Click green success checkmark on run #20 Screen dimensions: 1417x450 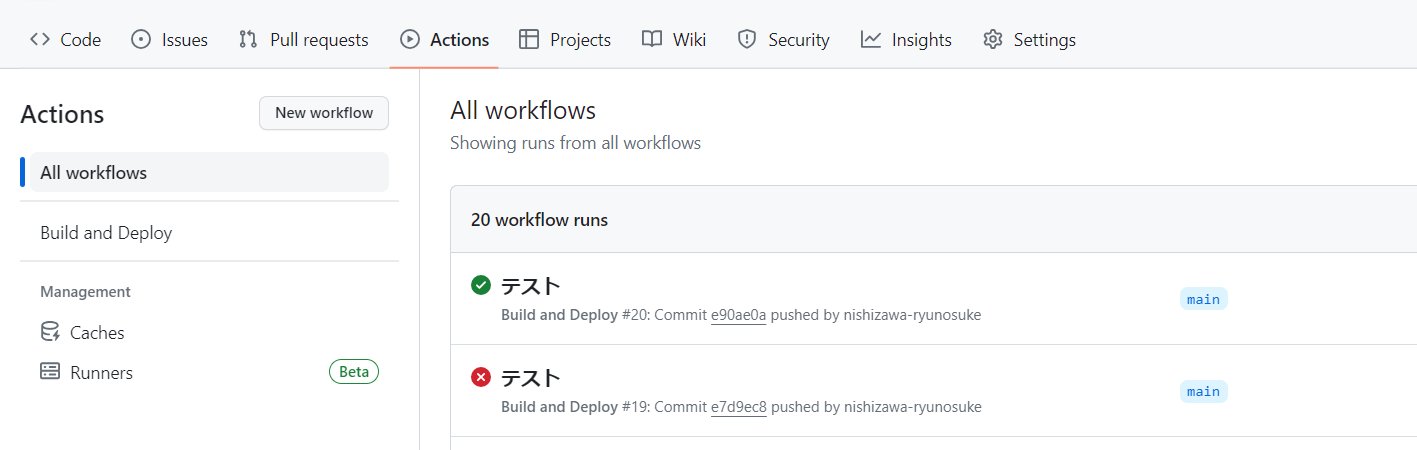481,286
